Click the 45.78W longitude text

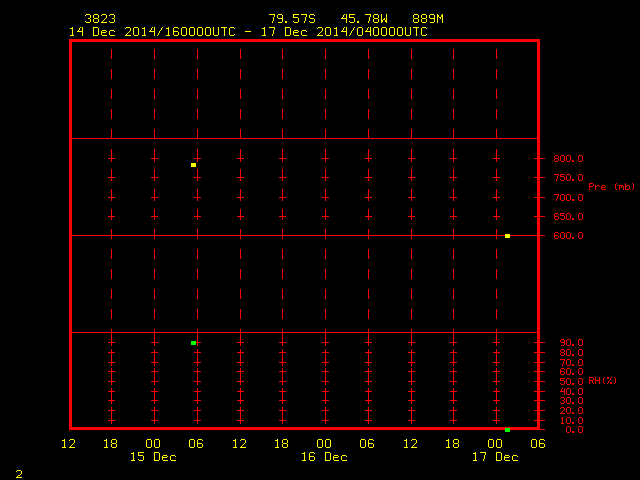click(364, 19)
